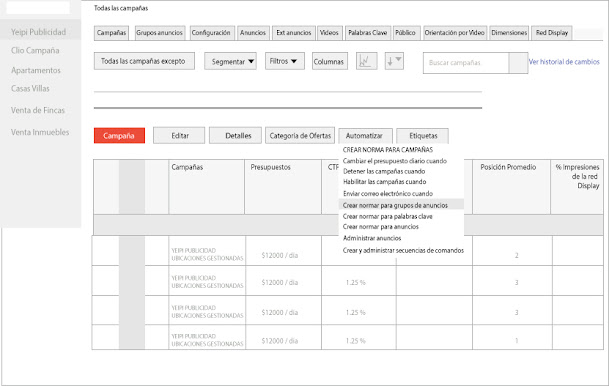Open the Segmentar dropdown
This screenshot has width=609, height=386.
click(x=230, y=61)
